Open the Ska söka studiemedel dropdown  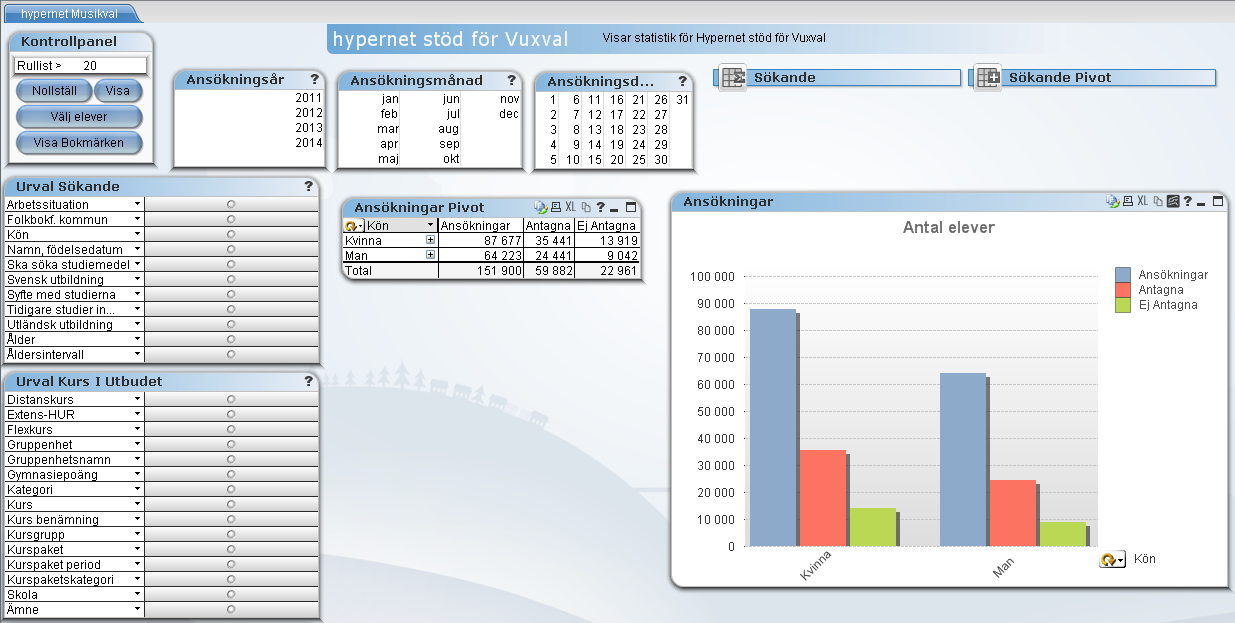point(137,264)
